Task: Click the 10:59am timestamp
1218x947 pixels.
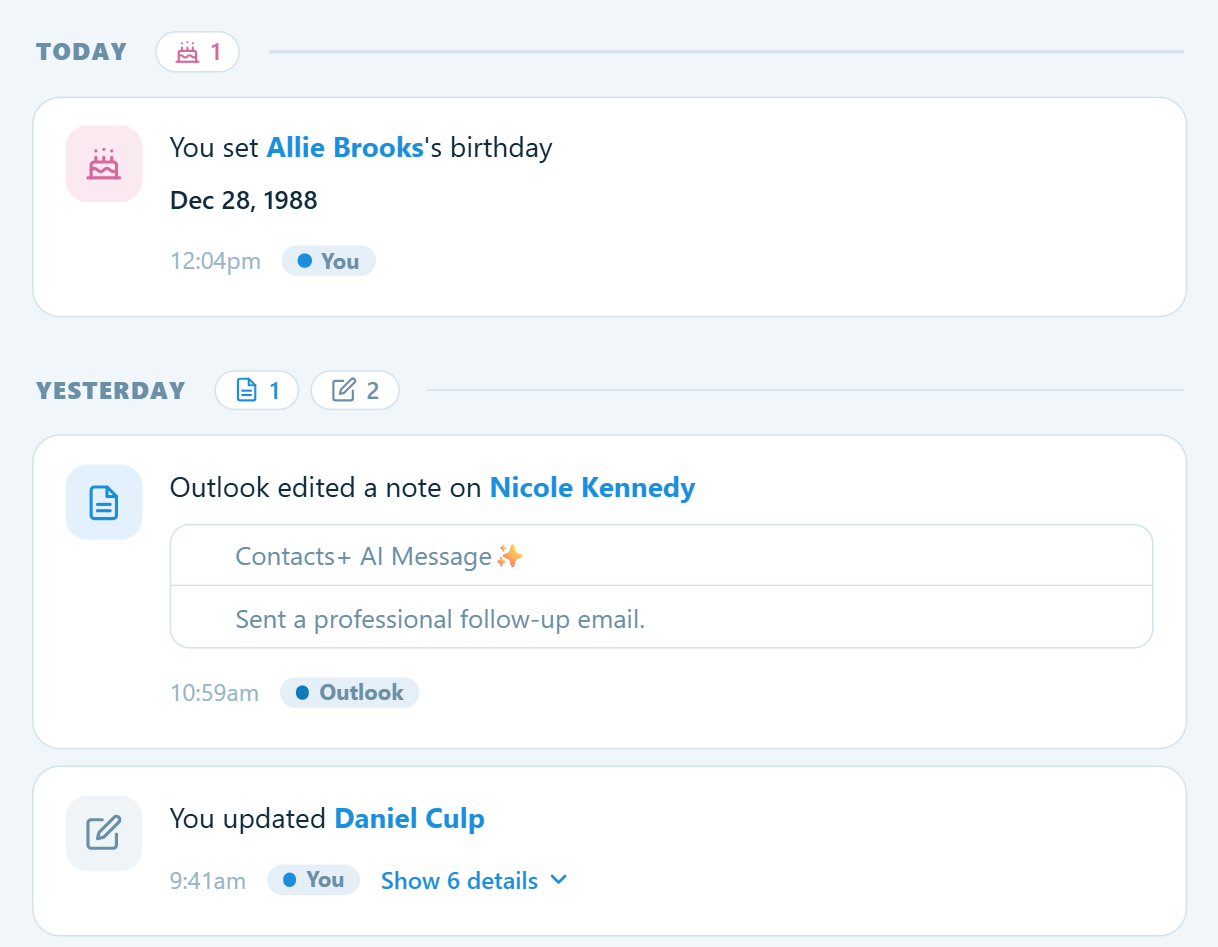Action: pos(214,693)
